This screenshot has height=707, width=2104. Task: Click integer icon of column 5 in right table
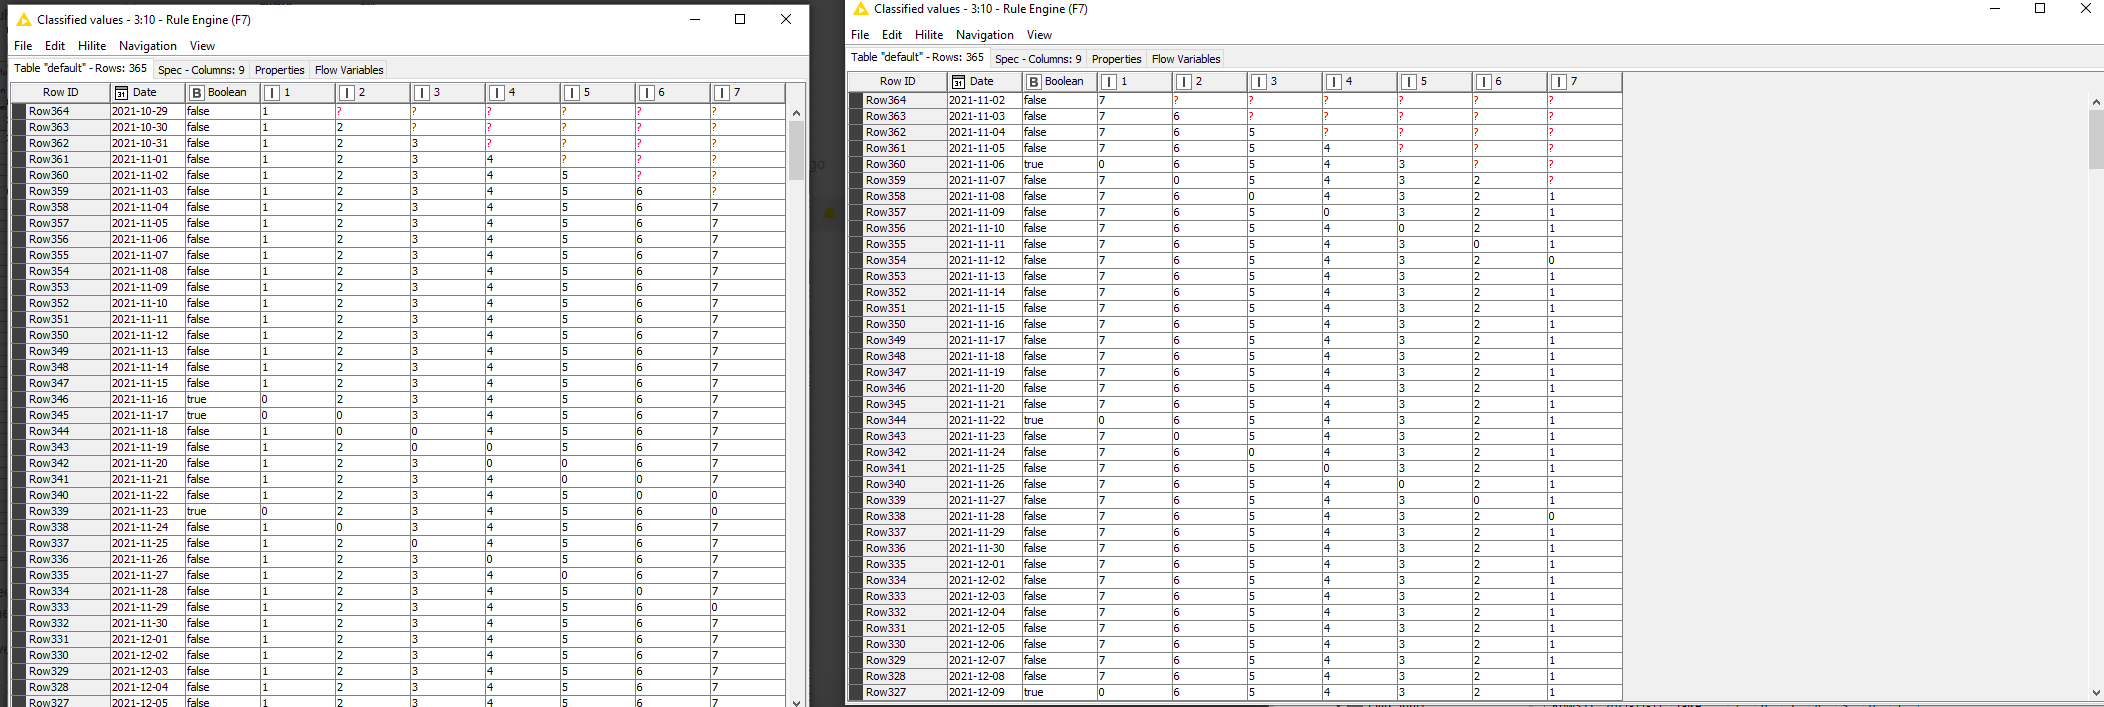click(x=1408, y=82)
